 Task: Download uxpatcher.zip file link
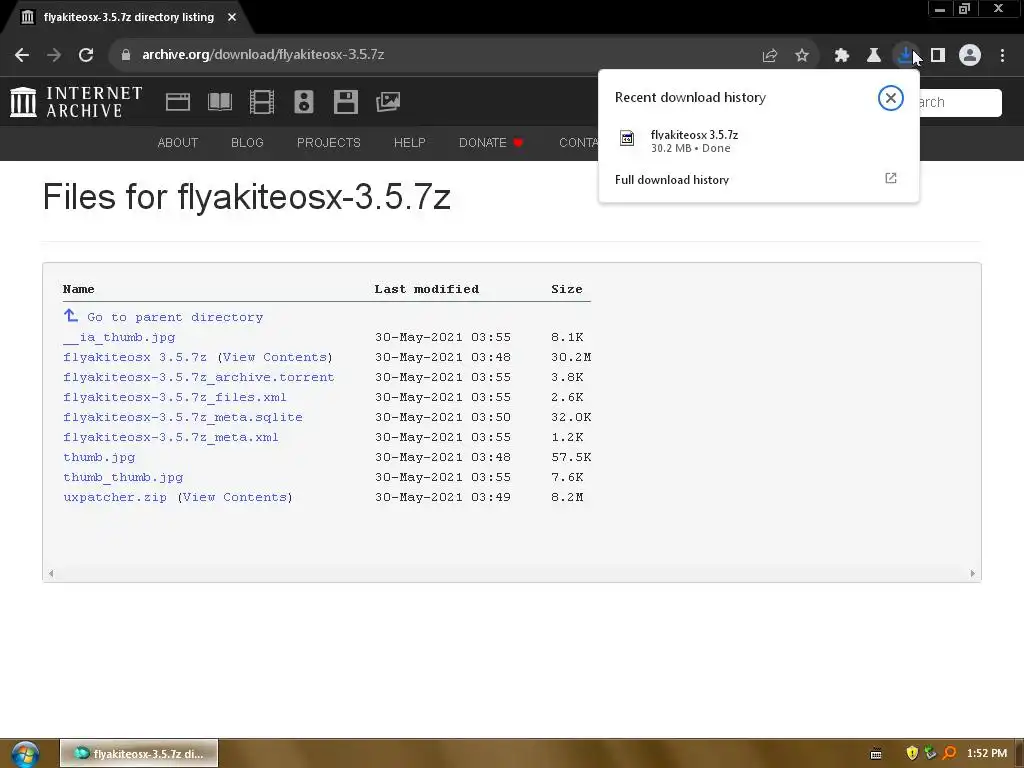click(115, 498)
